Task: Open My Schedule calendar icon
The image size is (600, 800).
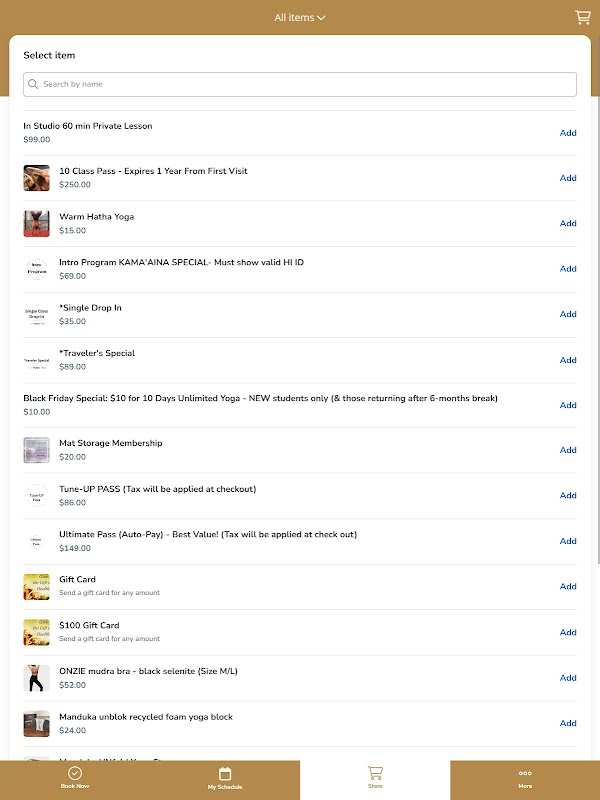Action: pyautogui.click(x=225, y=774)
